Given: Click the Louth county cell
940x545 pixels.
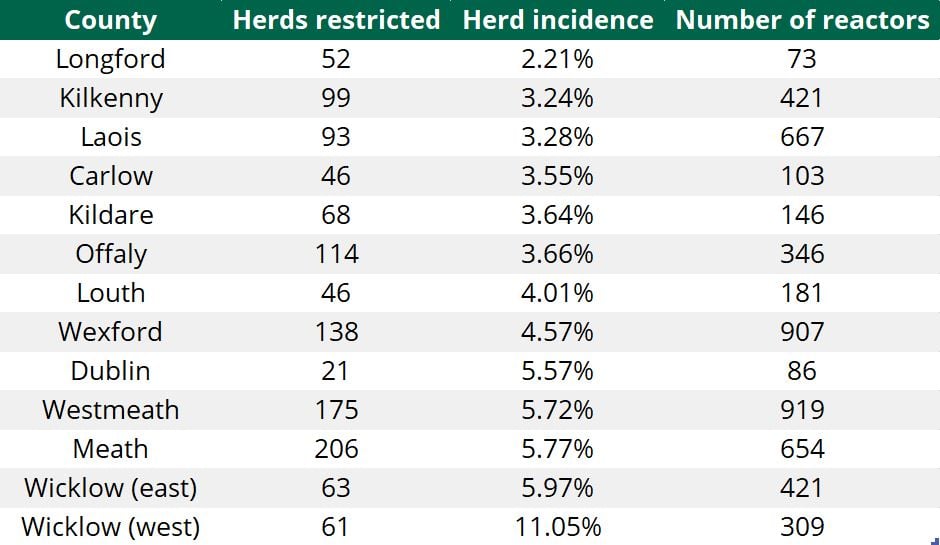Looking at the screenshot, I should [110, 293].
